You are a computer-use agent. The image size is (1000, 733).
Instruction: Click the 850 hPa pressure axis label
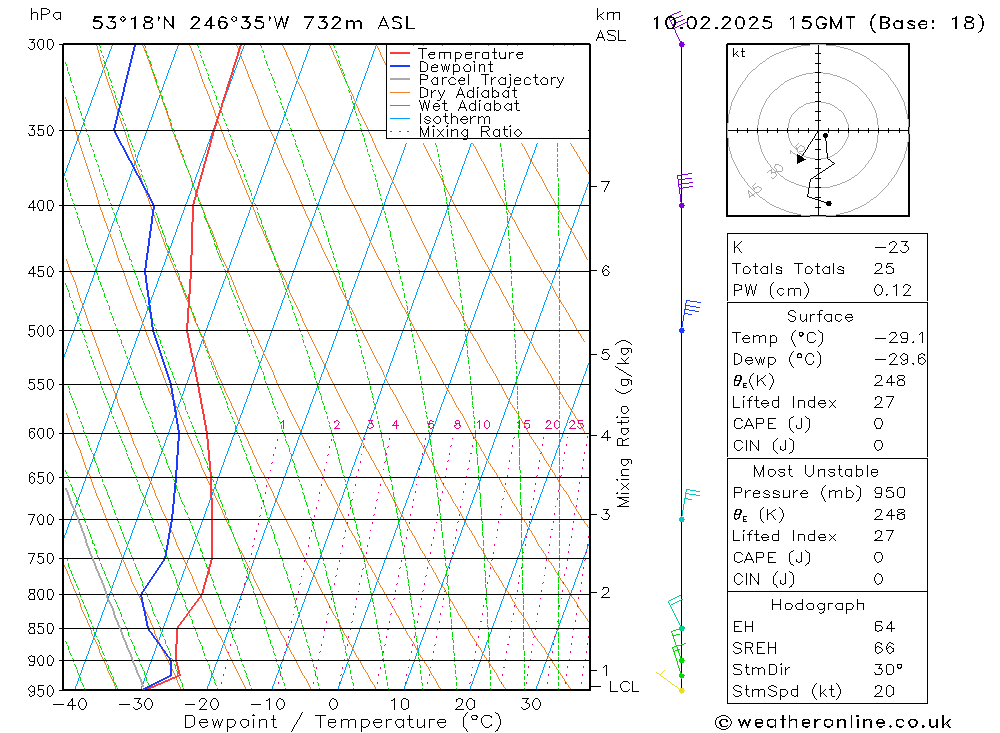click(x=41, y=628)
